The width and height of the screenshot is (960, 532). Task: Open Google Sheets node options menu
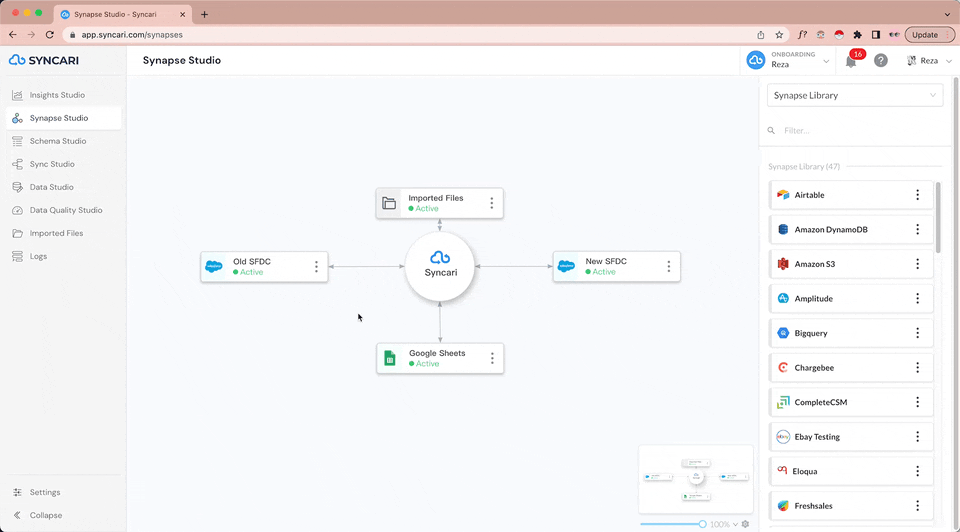tap(492, 358)
